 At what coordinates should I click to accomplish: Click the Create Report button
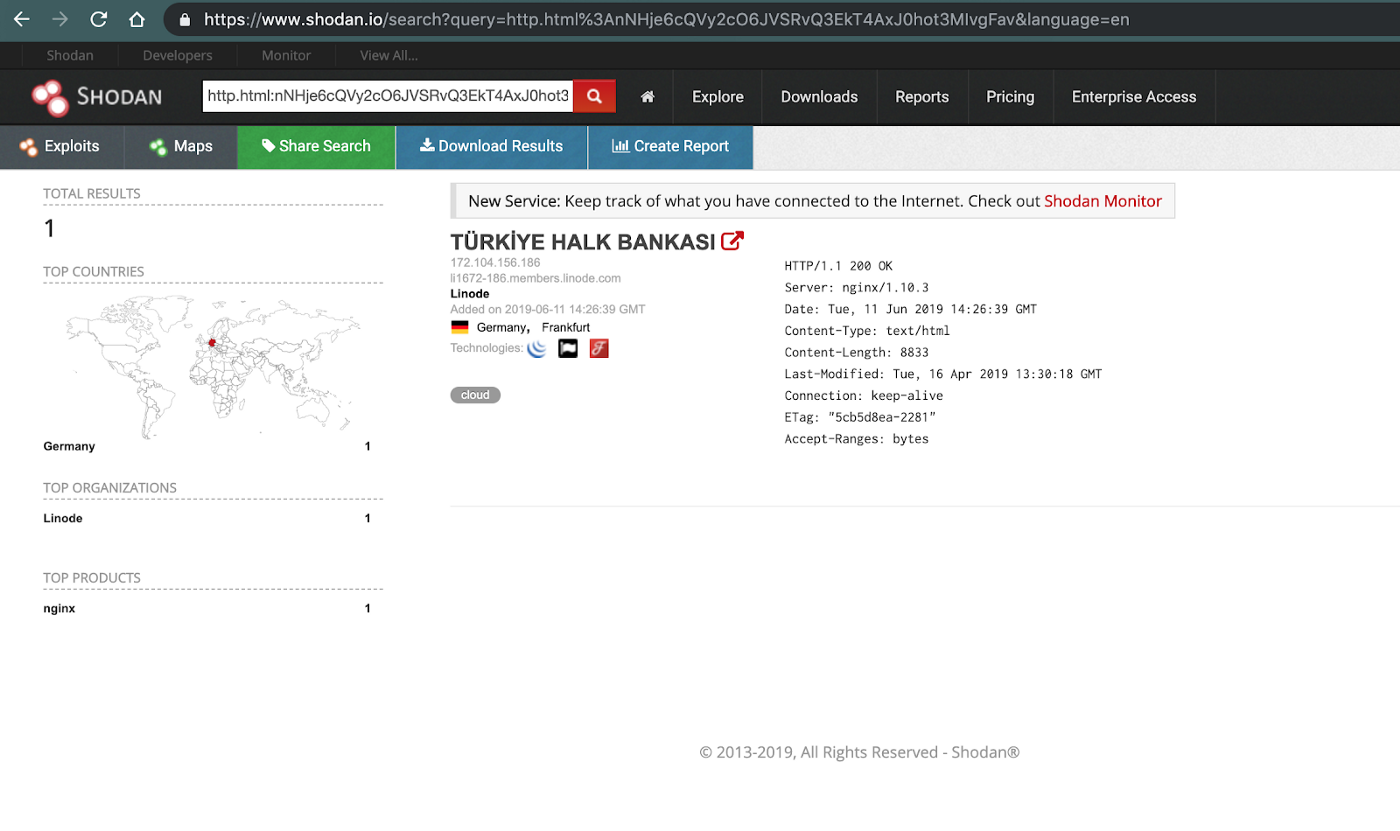coord(670,146)
